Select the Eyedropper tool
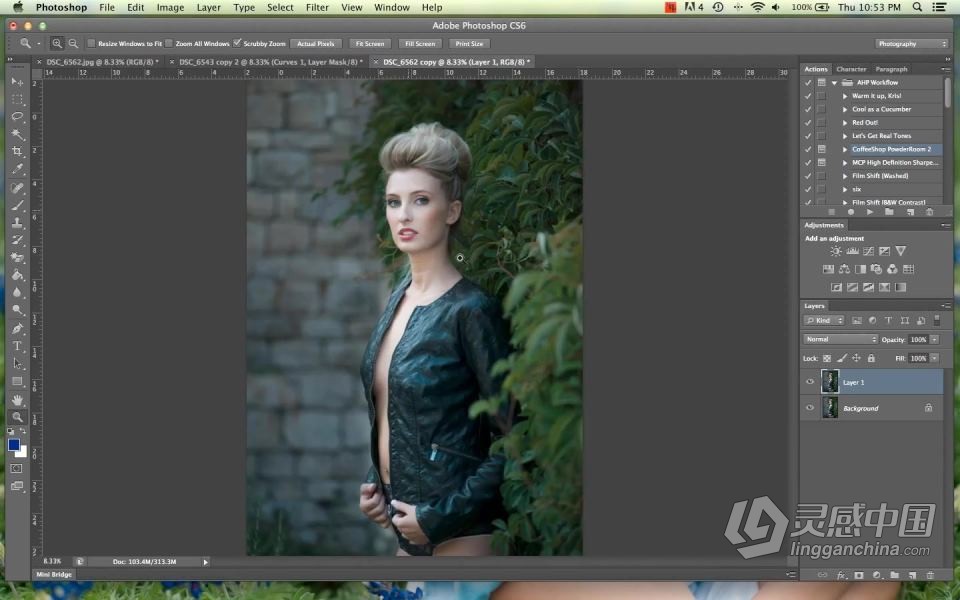The image size is (960, 600). (17, 169)
